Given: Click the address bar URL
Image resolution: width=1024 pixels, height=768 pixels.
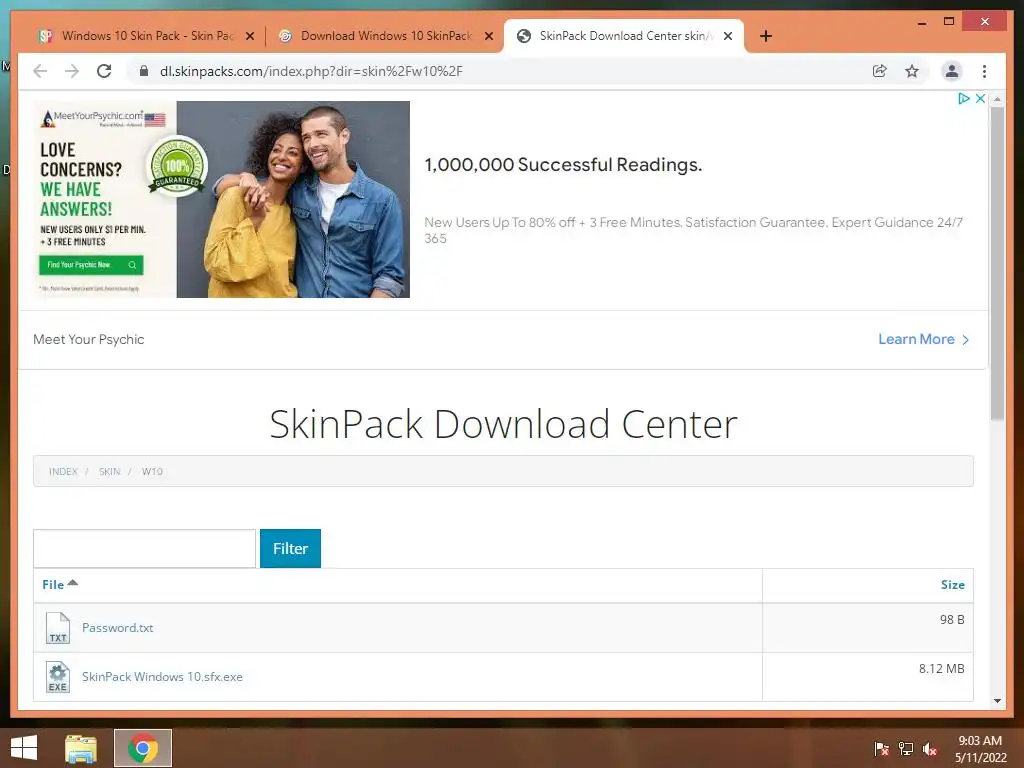Looking at the screenshot, I should click(311, 71).
